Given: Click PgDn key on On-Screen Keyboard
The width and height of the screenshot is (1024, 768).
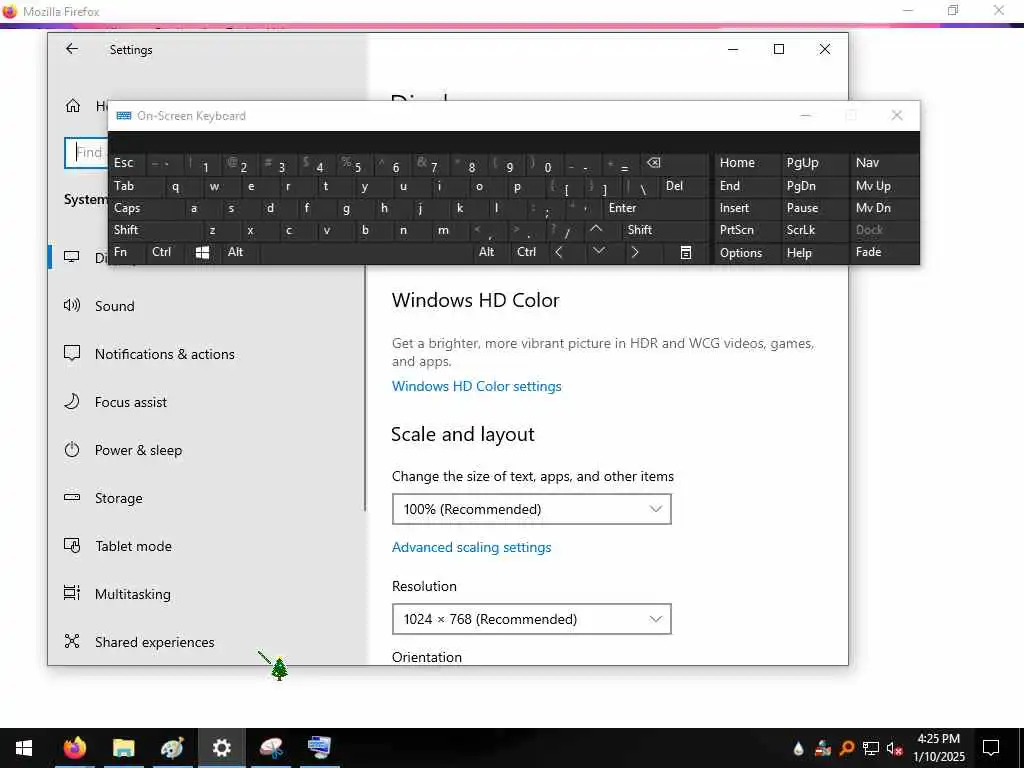Looking at the screenshot, I should 814,186.
